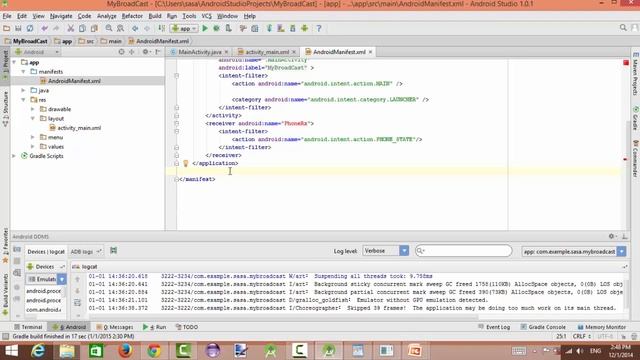Switch to activity_main.xml tab
Image resolution: width=640 pixels, height=360 pixels.
click(267, 52)
